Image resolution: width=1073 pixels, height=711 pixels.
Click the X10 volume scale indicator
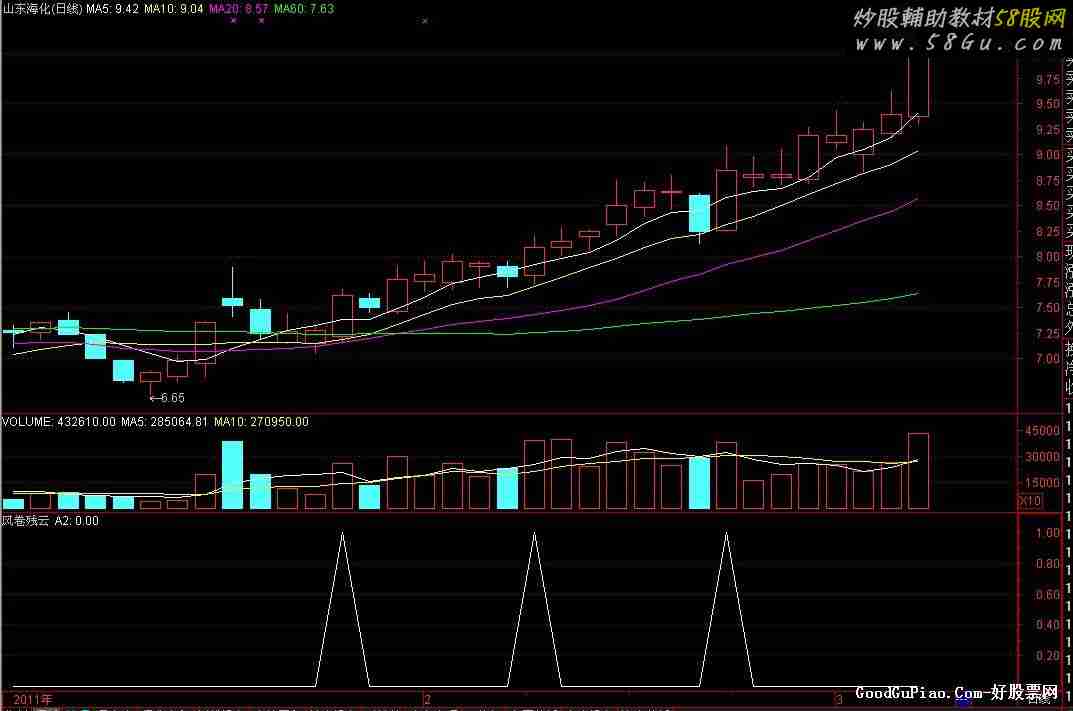[x=1030, y=499]
